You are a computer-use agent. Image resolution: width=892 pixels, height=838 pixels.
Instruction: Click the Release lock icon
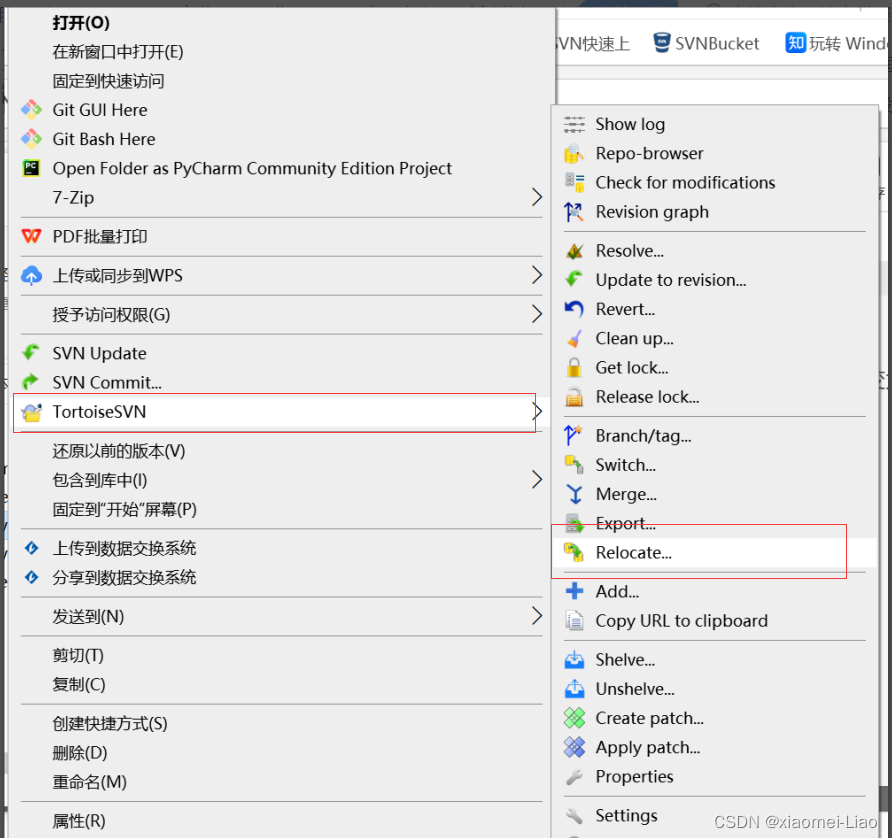tap(574, 397)
